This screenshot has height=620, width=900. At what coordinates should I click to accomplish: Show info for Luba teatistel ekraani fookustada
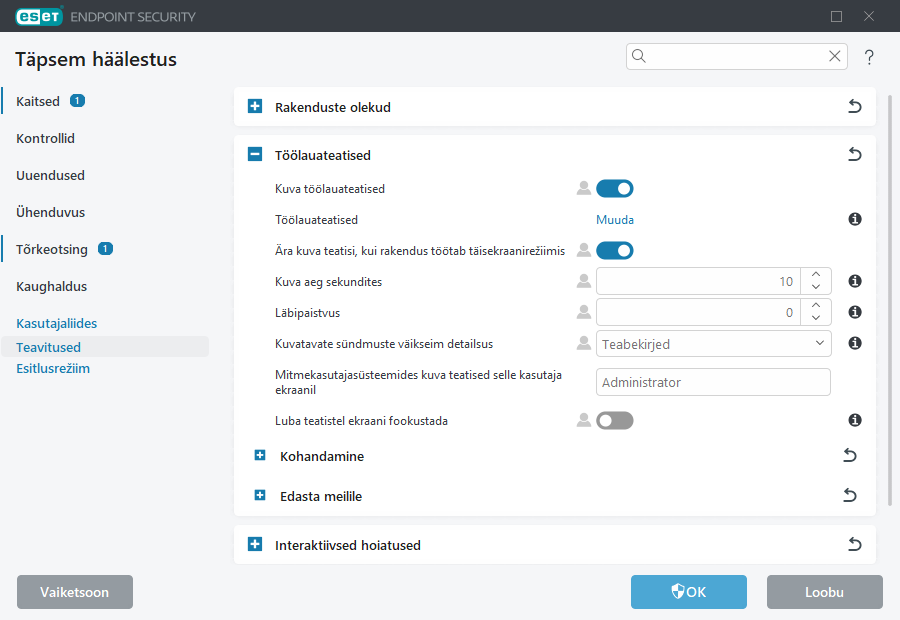click(x=855, y=420)
